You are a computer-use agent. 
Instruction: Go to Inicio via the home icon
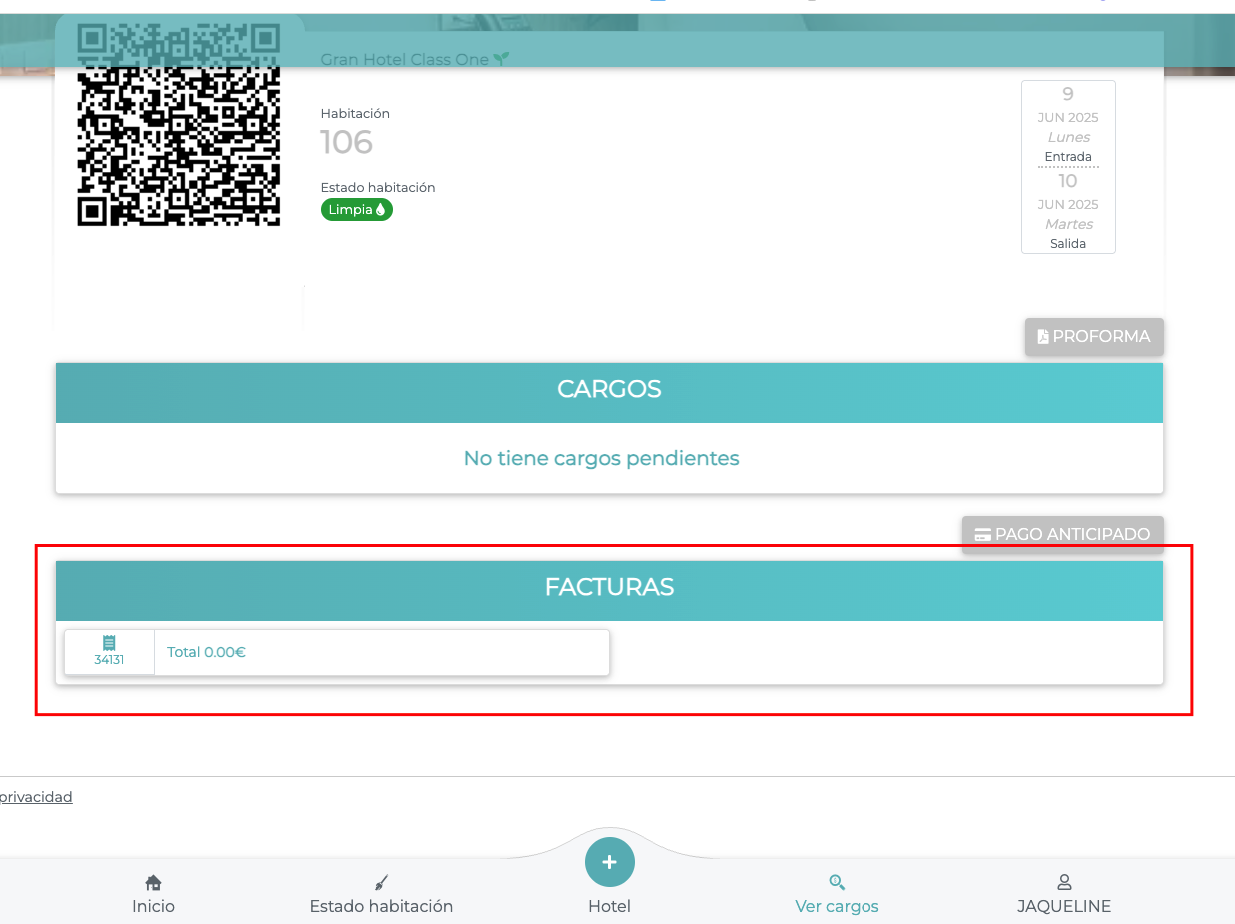153,883
